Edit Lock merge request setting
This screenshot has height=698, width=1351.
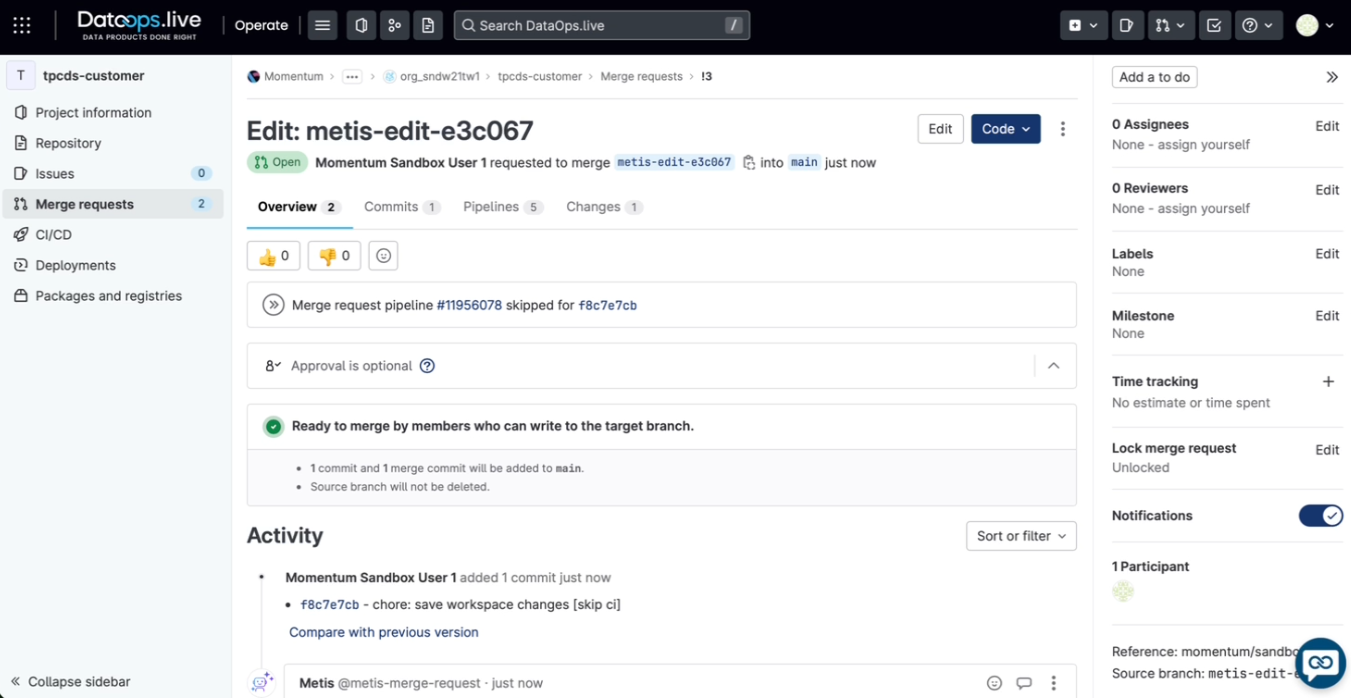click(x=1327, y=450)
